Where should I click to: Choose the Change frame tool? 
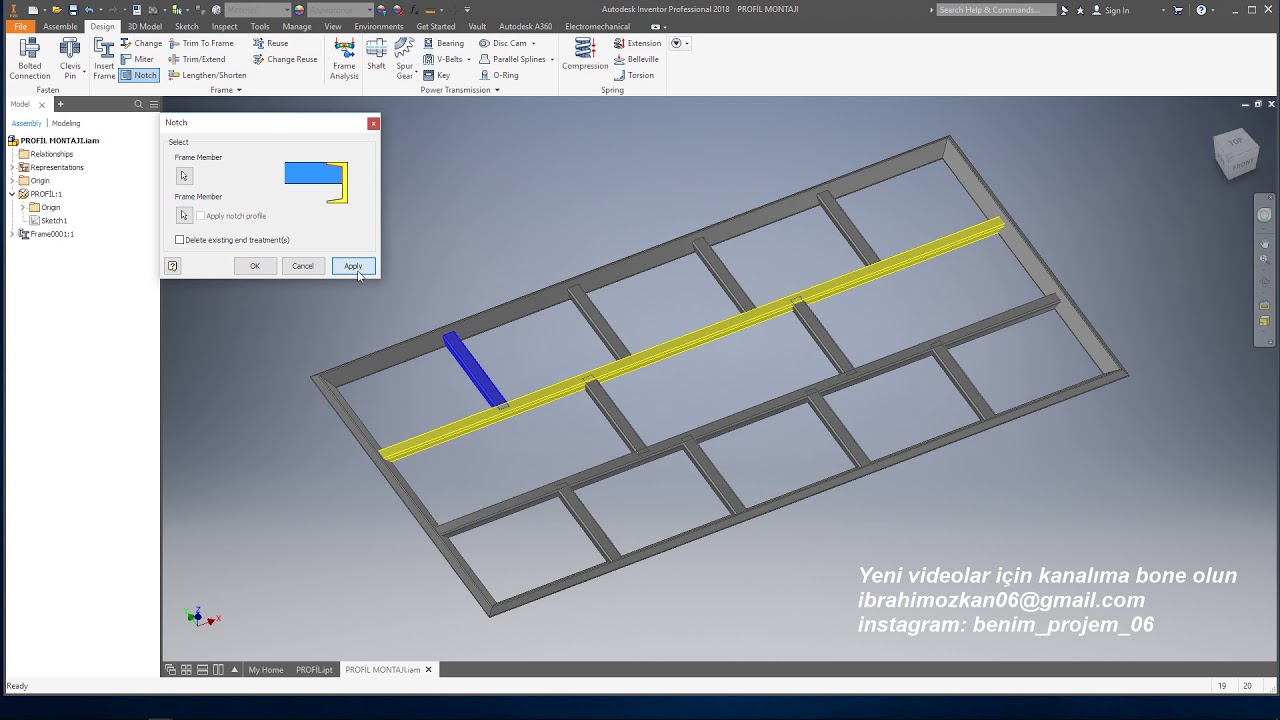141,43
